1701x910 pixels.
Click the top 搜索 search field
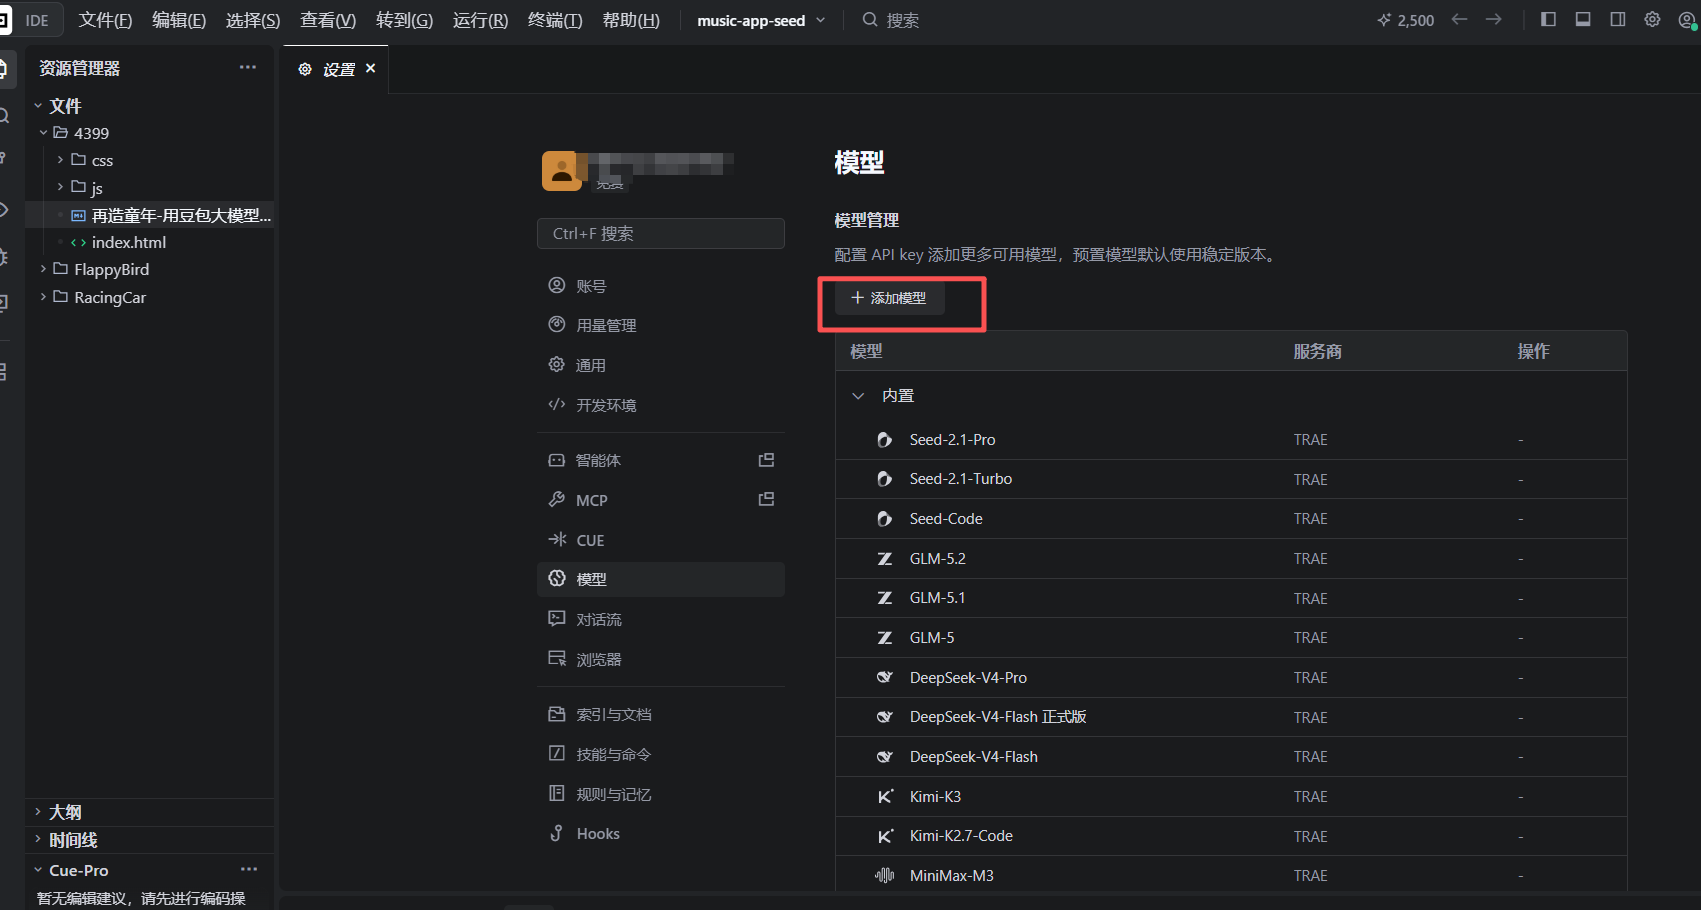tap(891, 20)
